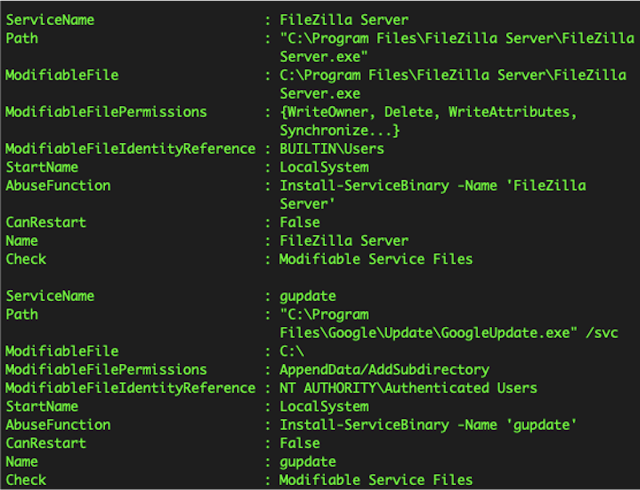
Task: Click the CanRestart label in the gupdate entry
Action: [x=46, y=443]
